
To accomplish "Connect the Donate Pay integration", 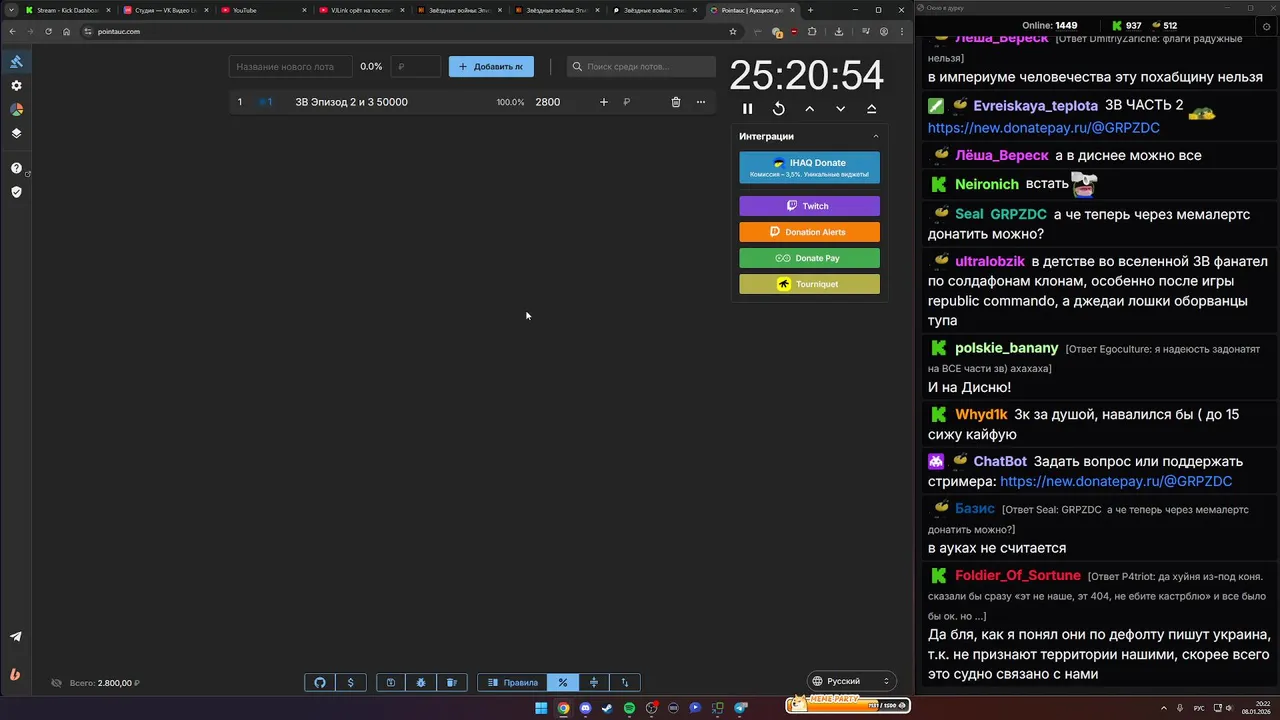I will point(809,258).
